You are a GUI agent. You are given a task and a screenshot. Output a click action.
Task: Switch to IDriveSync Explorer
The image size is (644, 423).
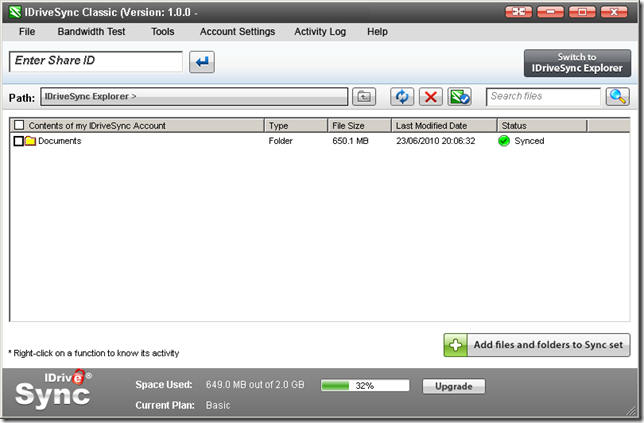(577, 63)
